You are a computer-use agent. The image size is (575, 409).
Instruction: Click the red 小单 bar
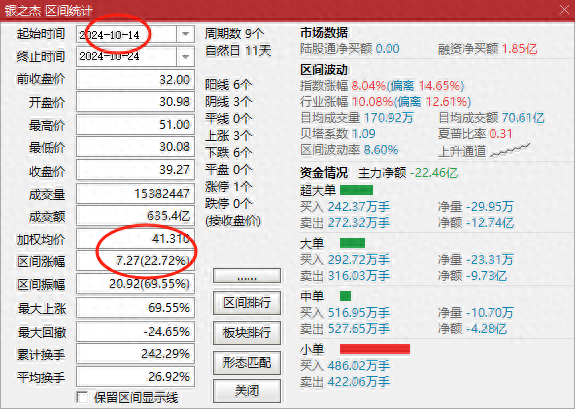(375, 349)
